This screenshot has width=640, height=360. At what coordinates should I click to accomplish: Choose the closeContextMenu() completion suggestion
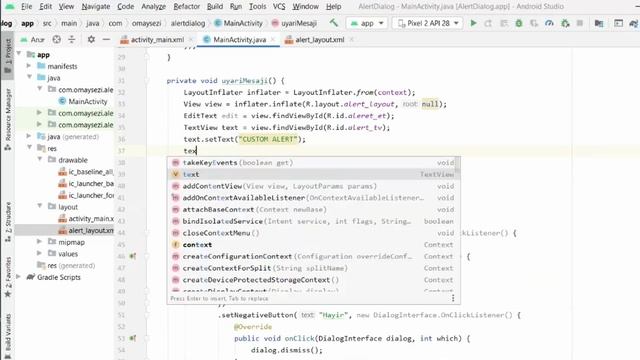[x=313, y=233]
